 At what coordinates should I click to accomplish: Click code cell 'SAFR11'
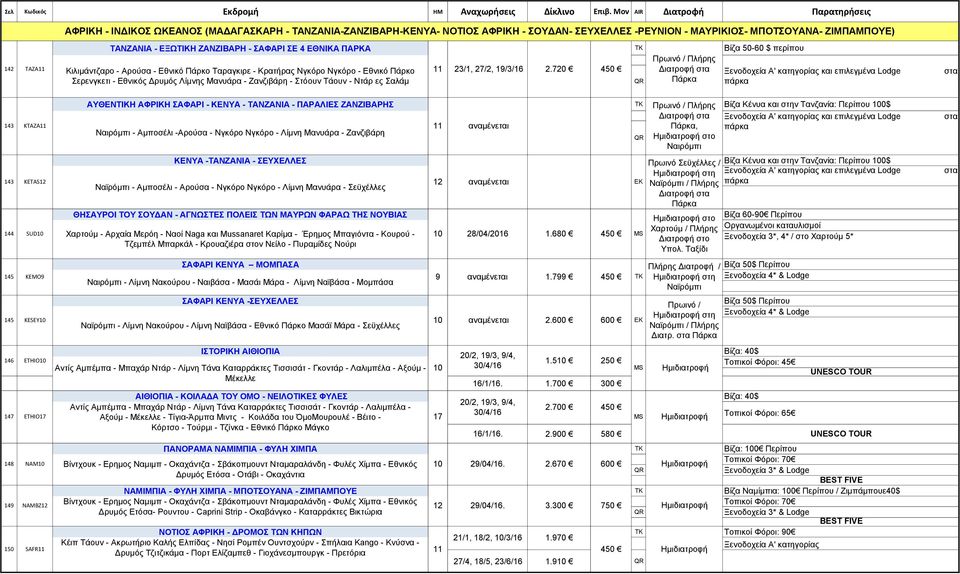pos(35,549)
